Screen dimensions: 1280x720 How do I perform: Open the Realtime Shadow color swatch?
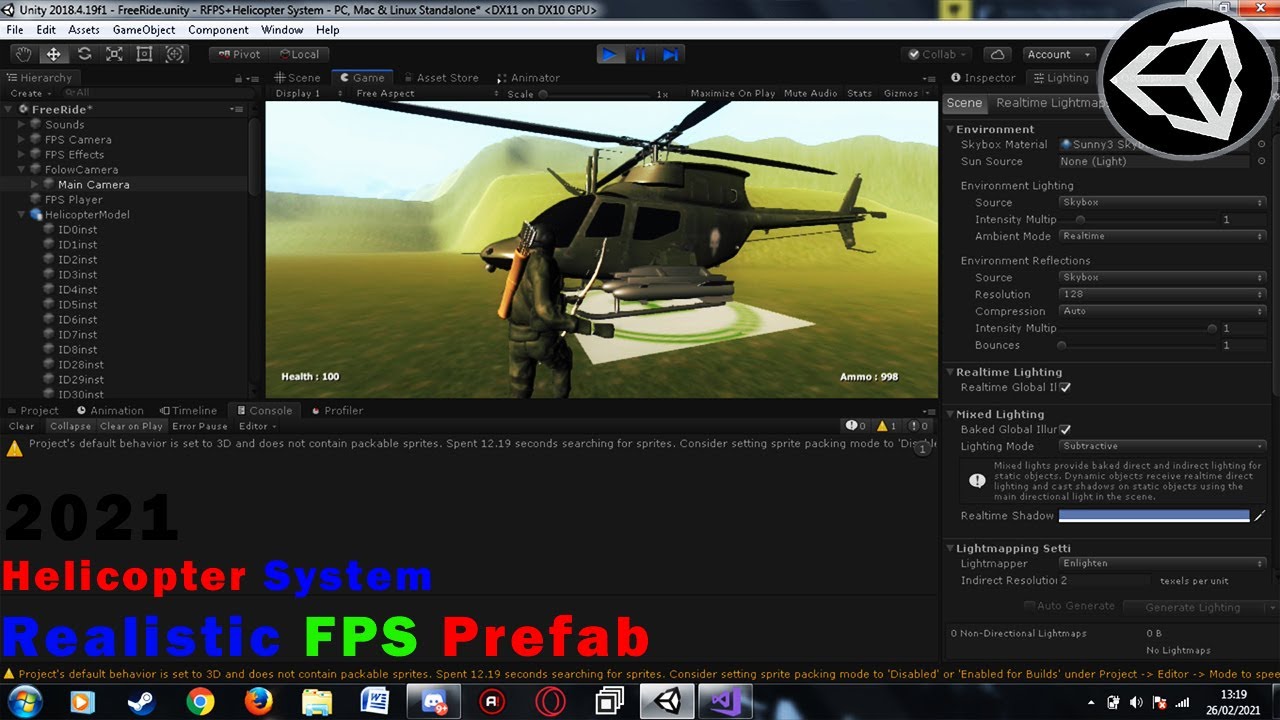1154,516
